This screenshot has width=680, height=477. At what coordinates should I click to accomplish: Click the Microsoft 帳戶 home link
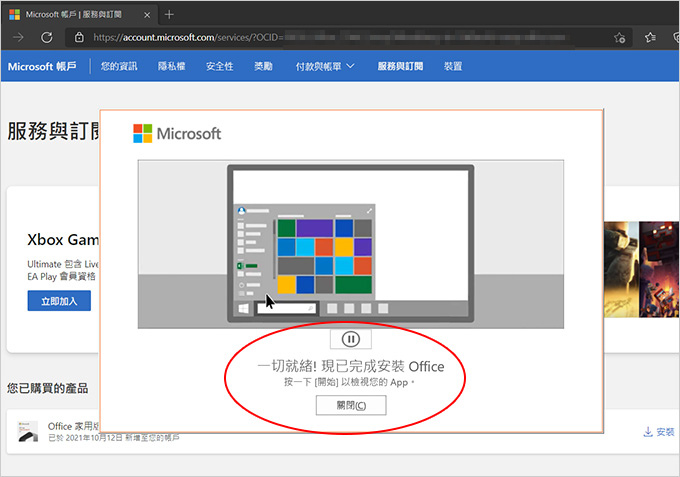tap(42, 66)
